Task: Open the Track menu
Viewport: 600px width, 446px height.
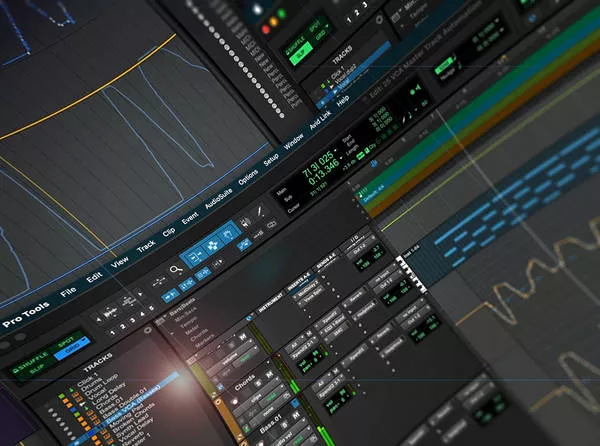Action: pos(146,246)
